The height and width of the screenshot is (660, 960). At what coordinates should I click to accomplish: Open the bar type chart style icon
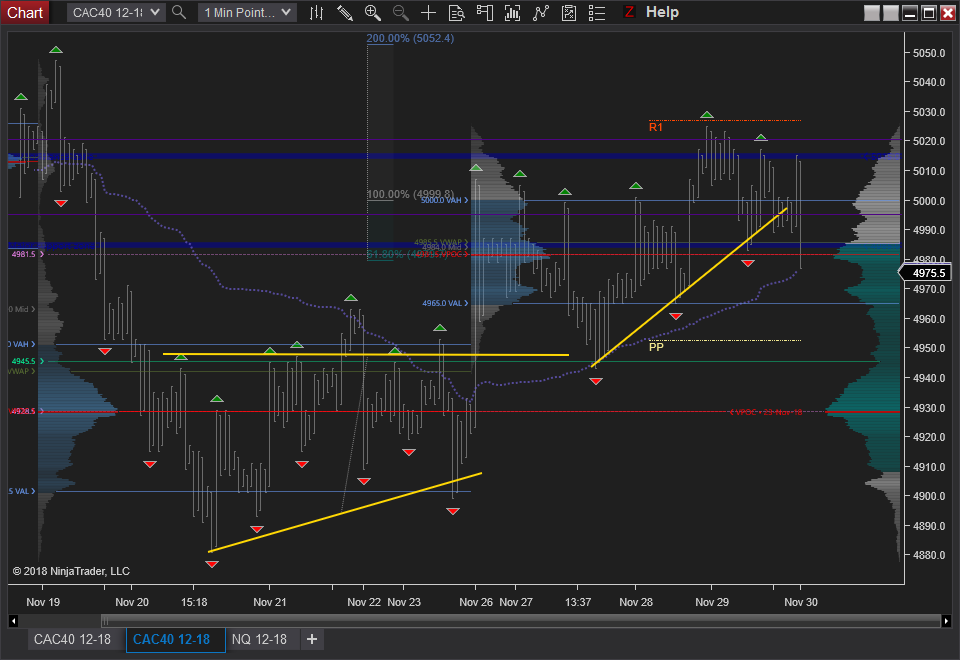[317, 13]
